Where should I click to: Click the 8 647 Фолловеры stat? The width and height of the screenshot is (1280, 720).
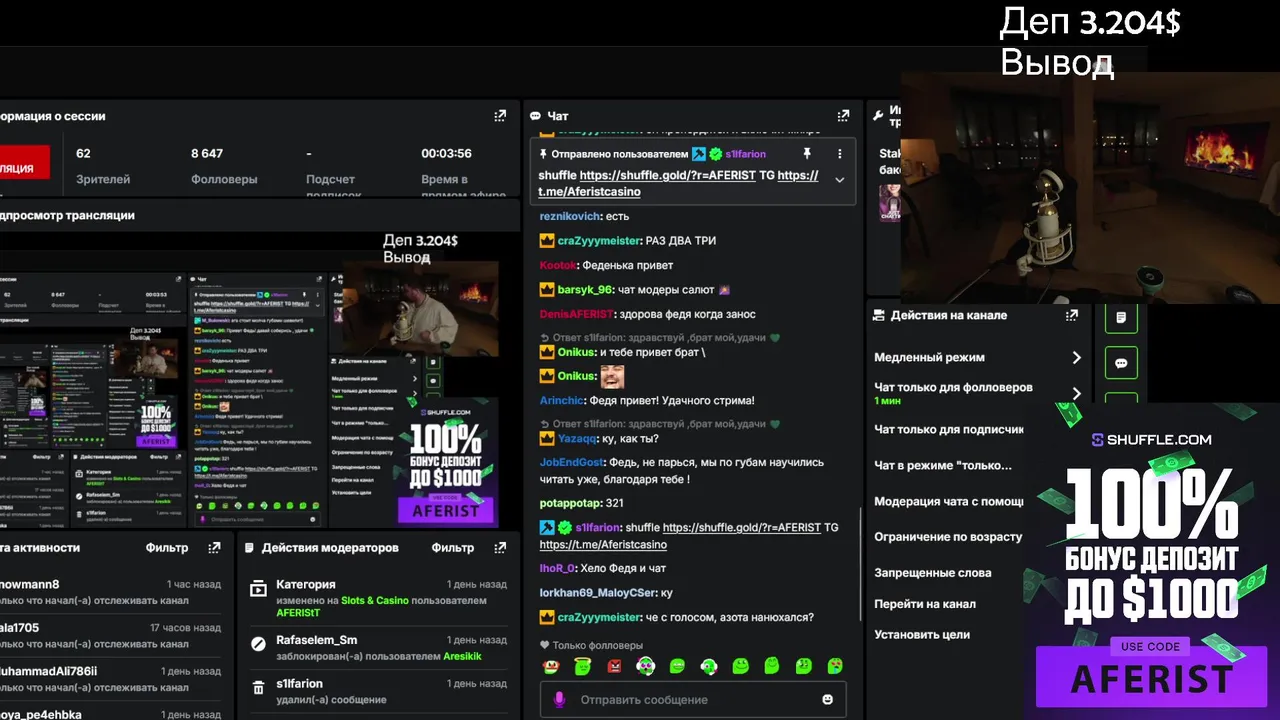point(224,166)
